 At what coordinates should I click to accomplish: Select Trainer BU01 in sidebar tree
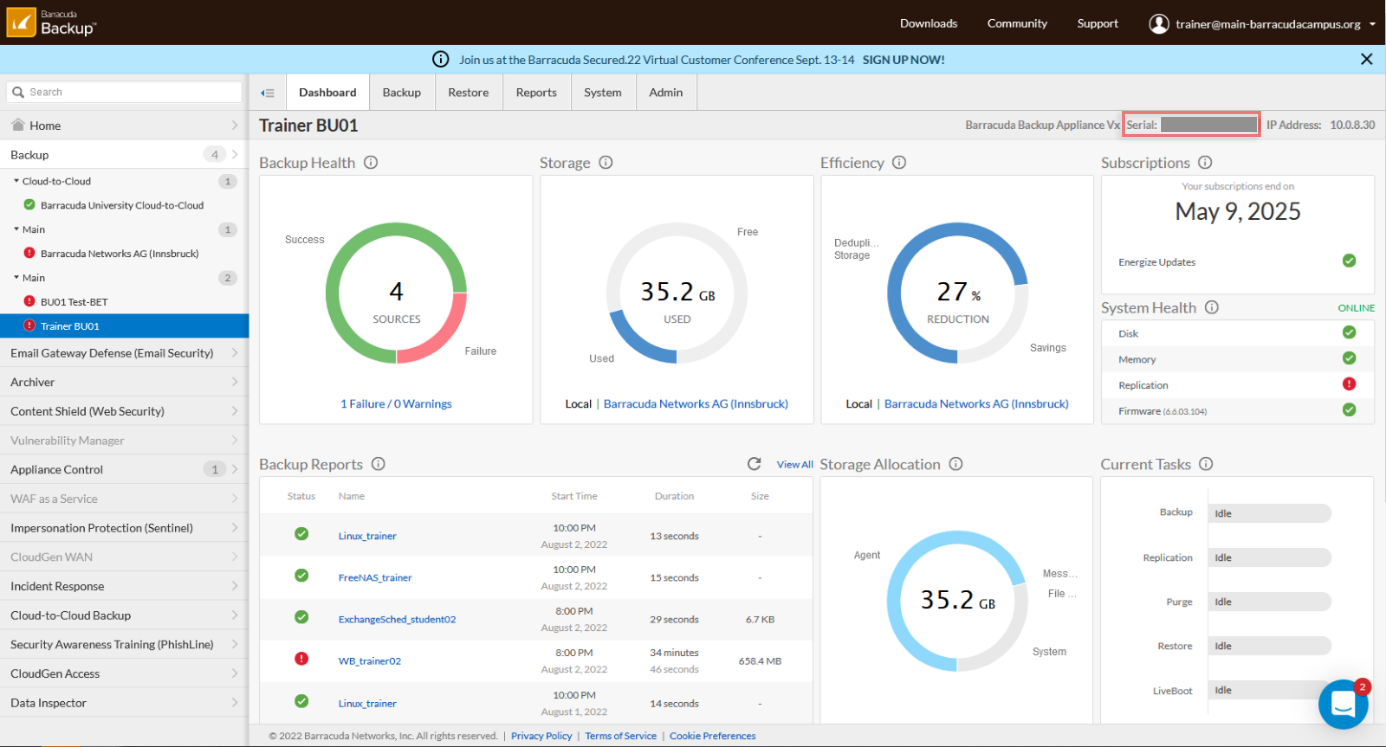click(x=124, y=326)
